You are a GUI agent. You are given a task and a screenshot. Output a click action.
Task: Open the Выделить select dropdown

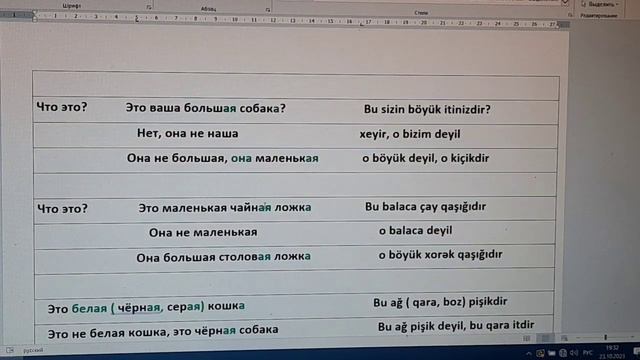(600, 4)
